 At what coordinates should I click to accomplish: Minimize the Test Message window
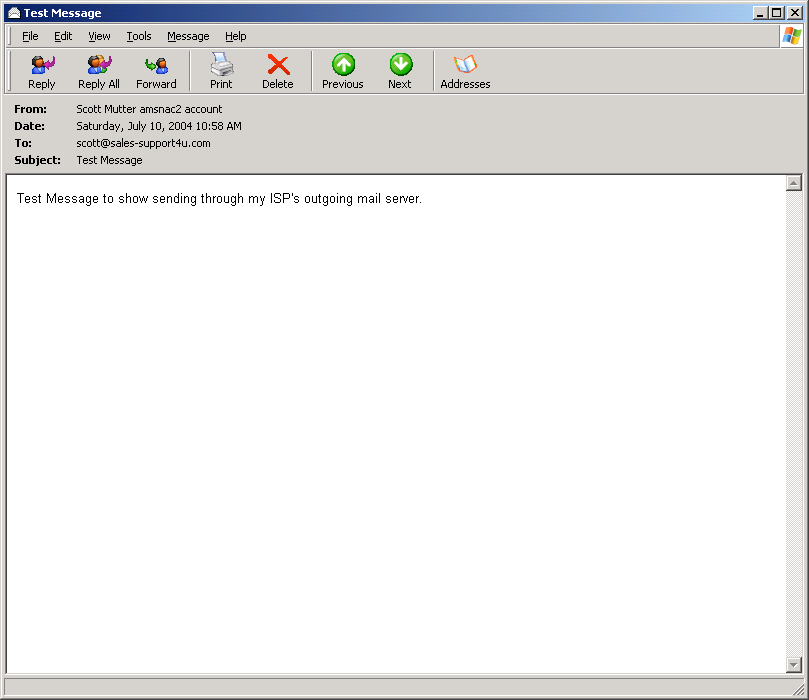pyautogui.click(x=759, y=13)
